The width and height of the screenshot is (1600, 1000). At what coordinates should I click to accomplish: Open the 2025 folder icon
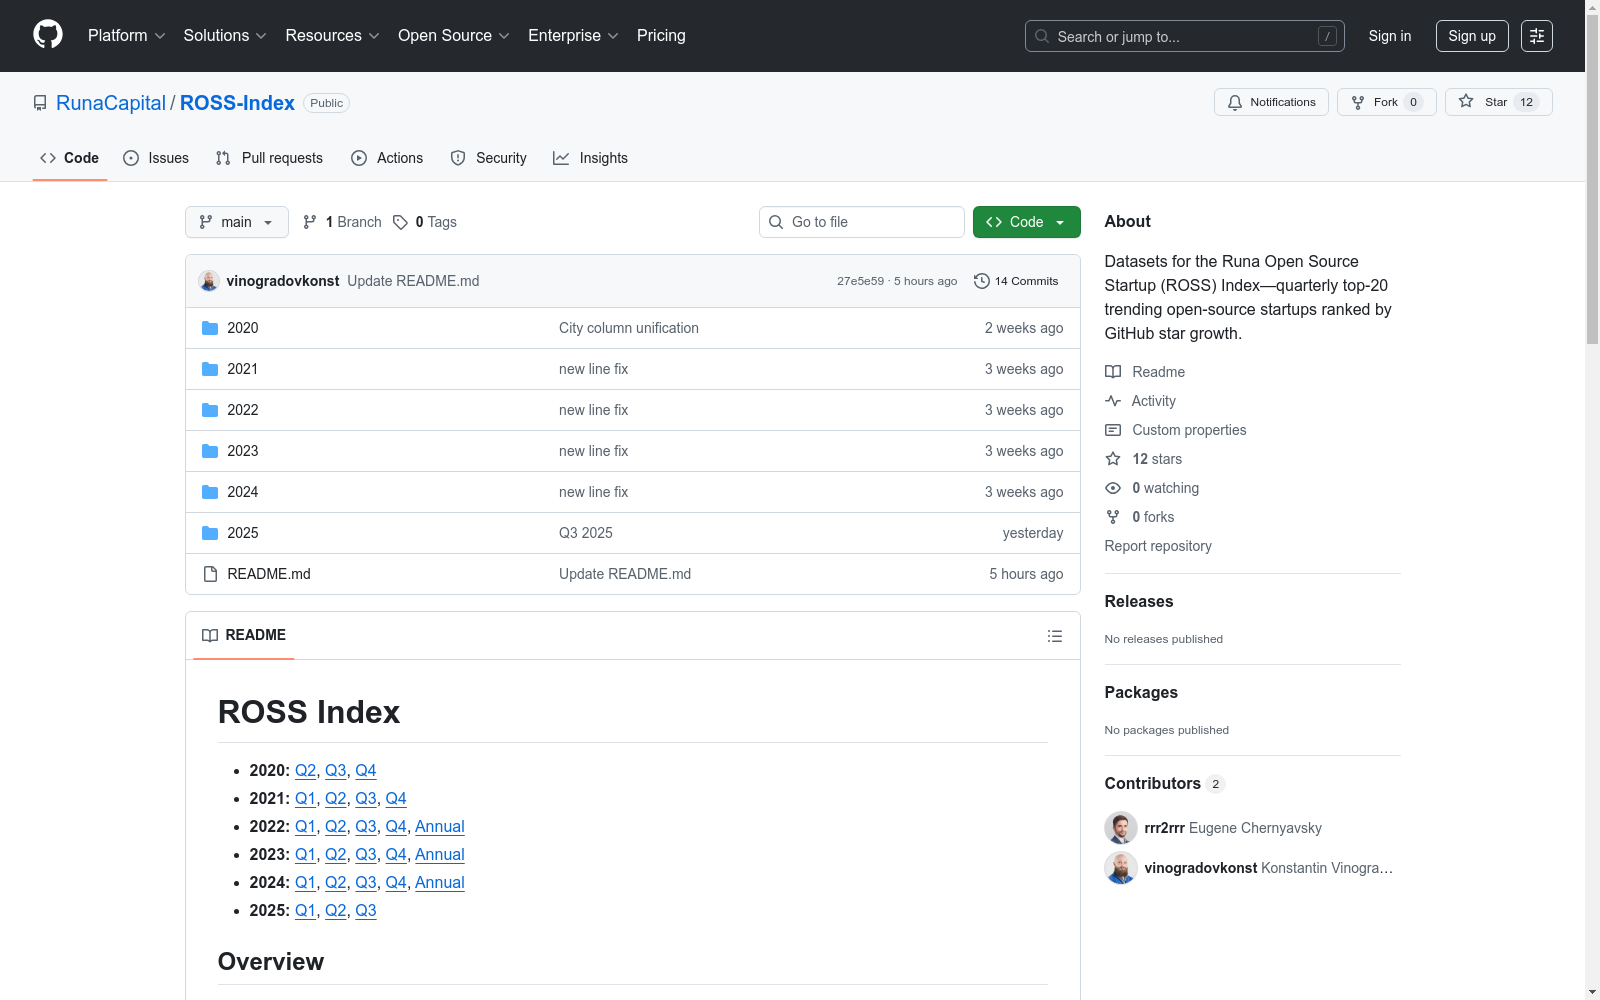click(x=210, y=533)
